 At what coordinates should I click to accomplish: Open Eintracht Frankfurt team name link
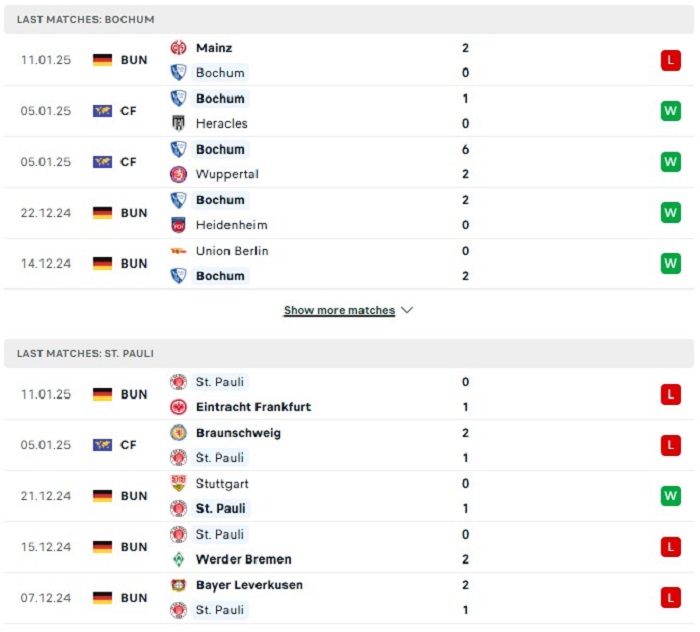pos(253,407)
